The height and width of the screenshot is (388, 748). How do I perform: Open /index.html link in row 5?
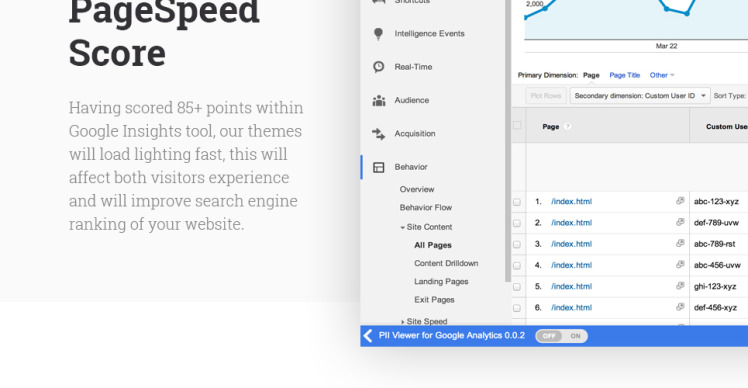click(x=571, y=286)
